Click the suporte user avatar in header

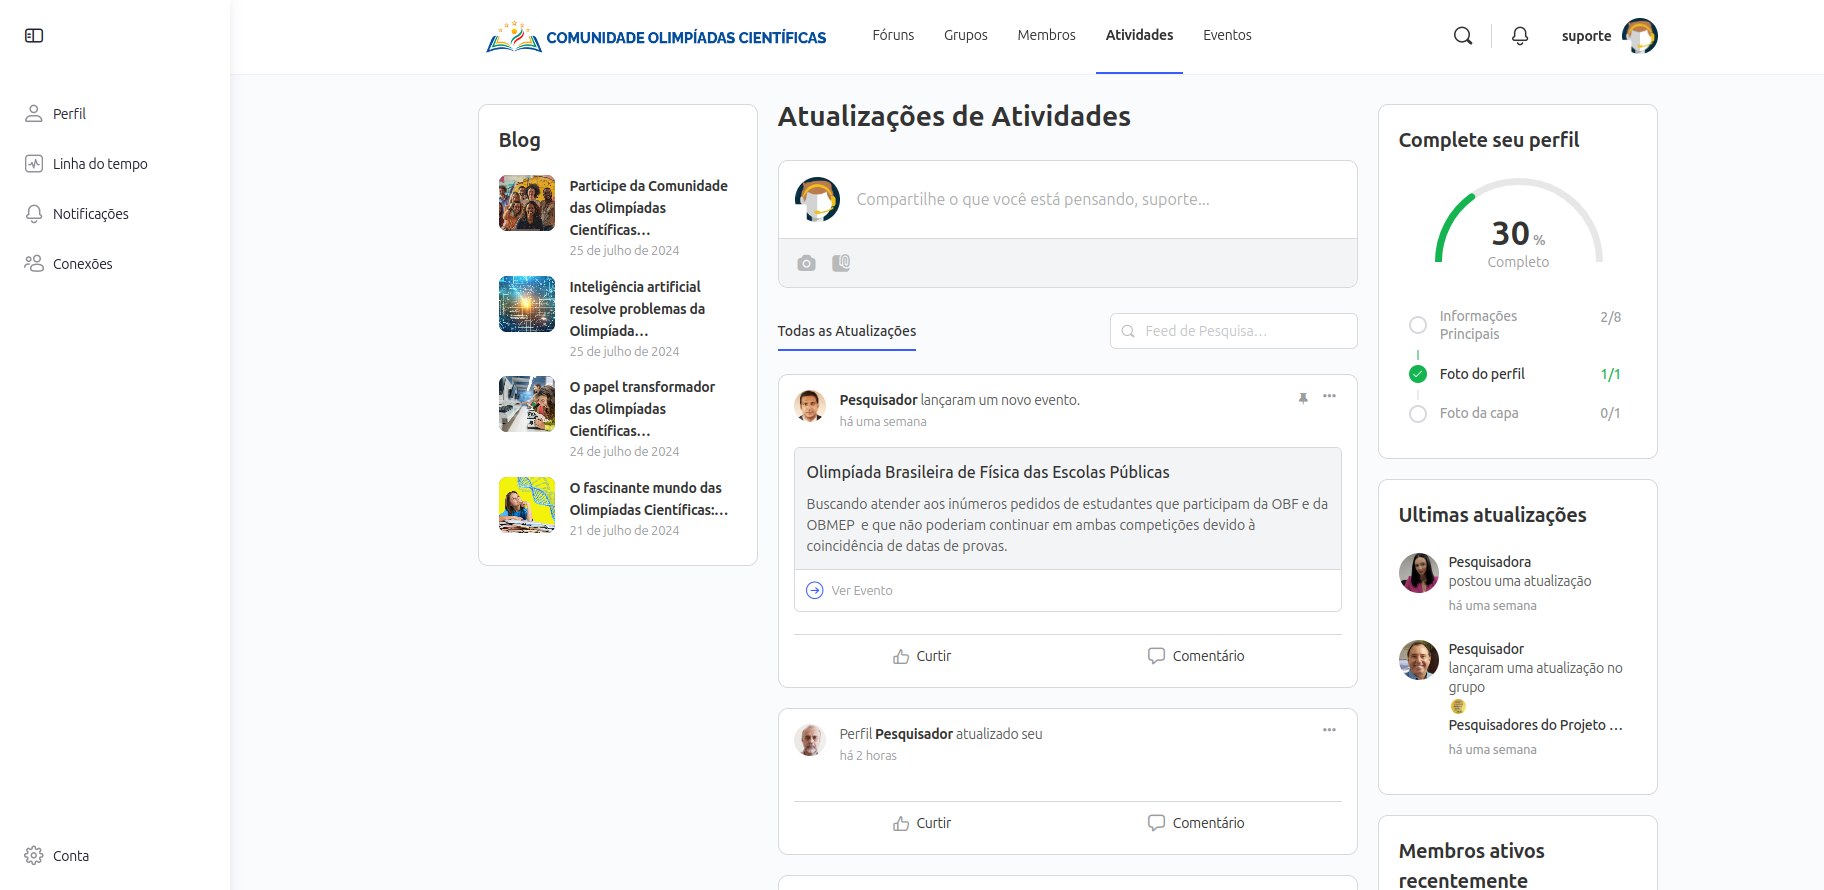coord(1640,36)
